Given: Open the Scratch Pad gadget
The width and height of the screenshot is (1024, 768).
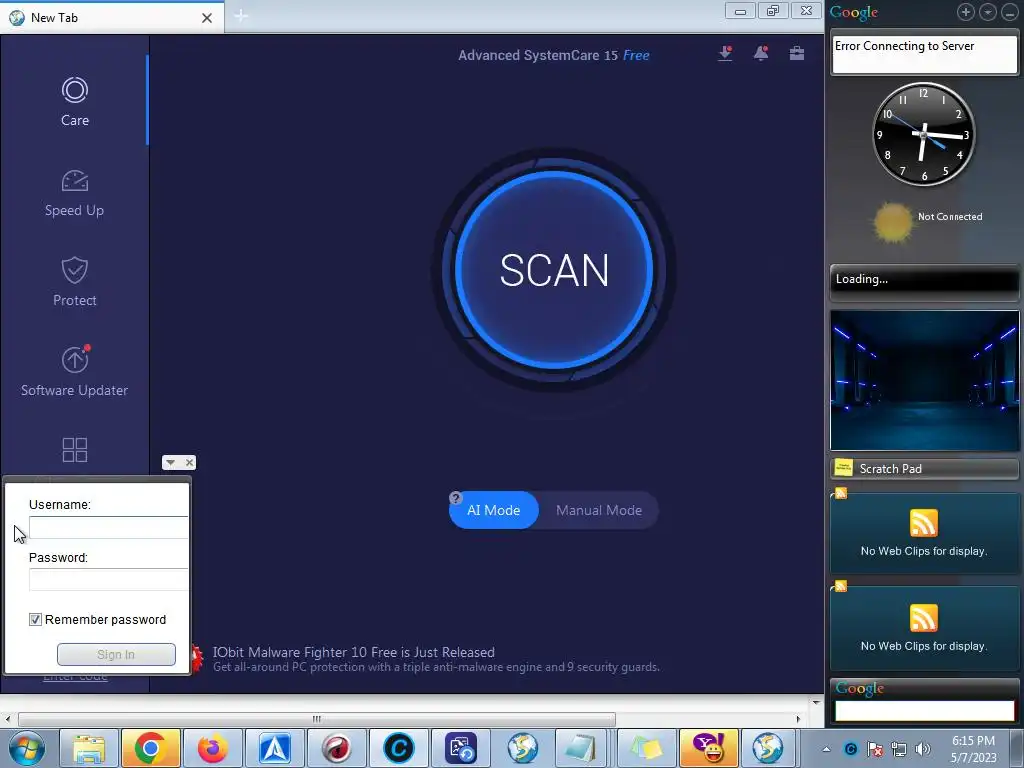Looking at the screenshot, I should 924,468.
